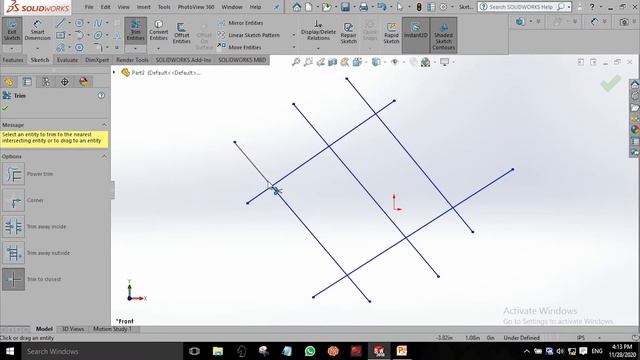
Task: Open the SOLIDWORKS Add-Ins tab
Action: 183,60
